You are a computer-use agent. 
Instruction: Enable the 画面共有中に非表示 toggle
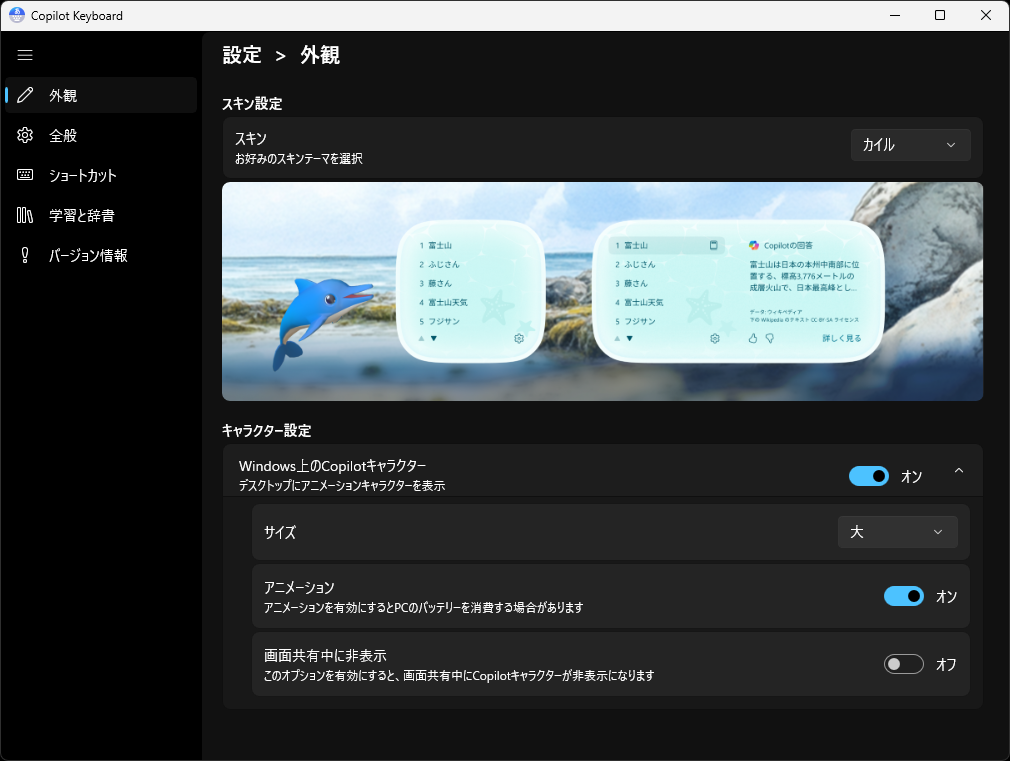[x=903, y=664]
